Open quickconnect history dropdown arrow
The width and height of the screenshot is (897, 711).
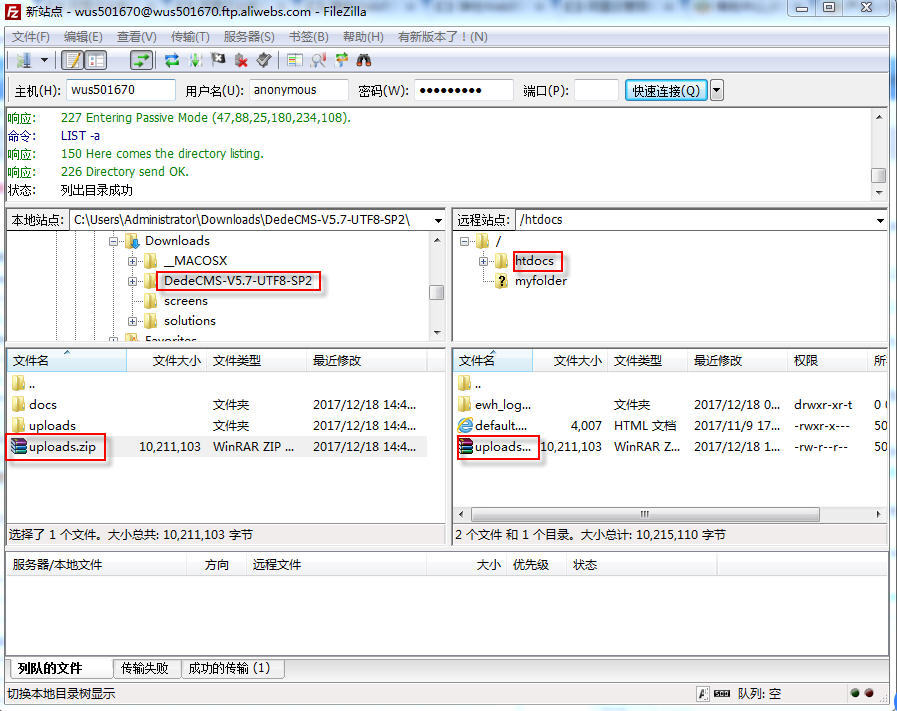click(716, 90)
